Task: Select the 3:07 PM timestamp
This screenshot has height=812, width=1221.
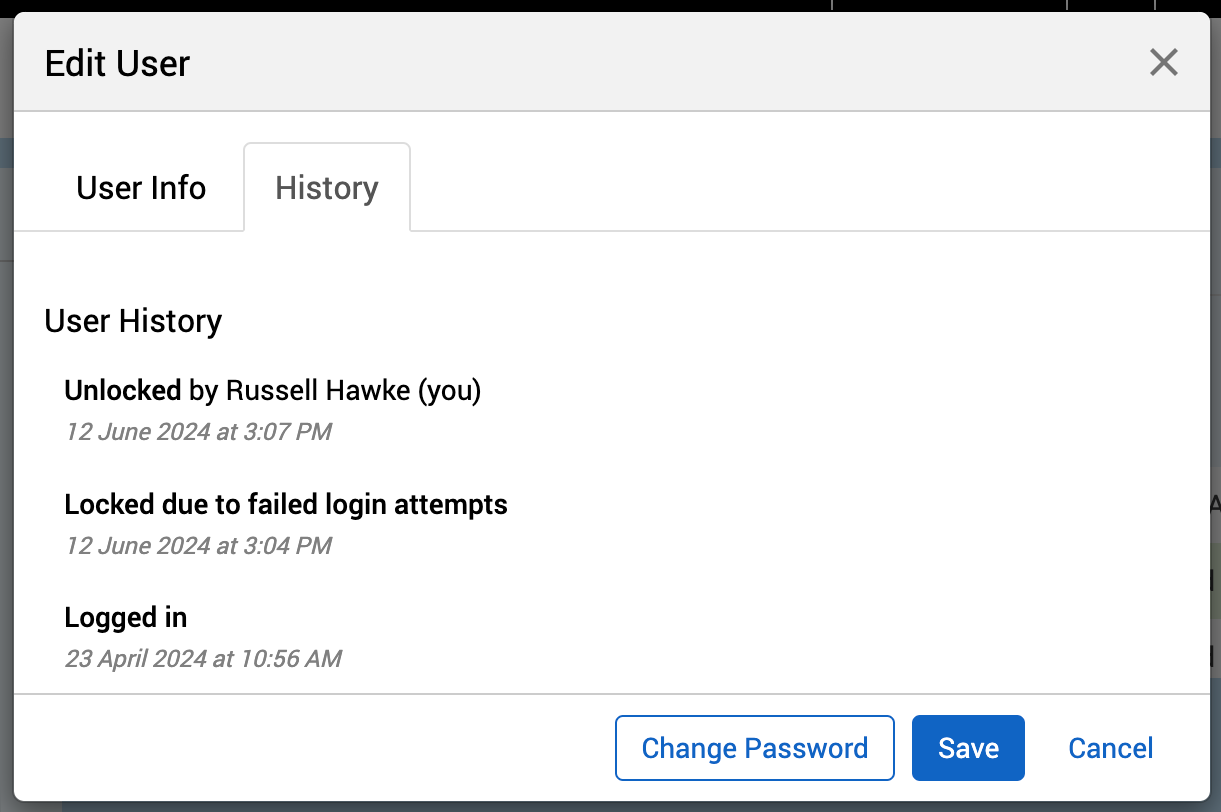Action: click(198, 432)
